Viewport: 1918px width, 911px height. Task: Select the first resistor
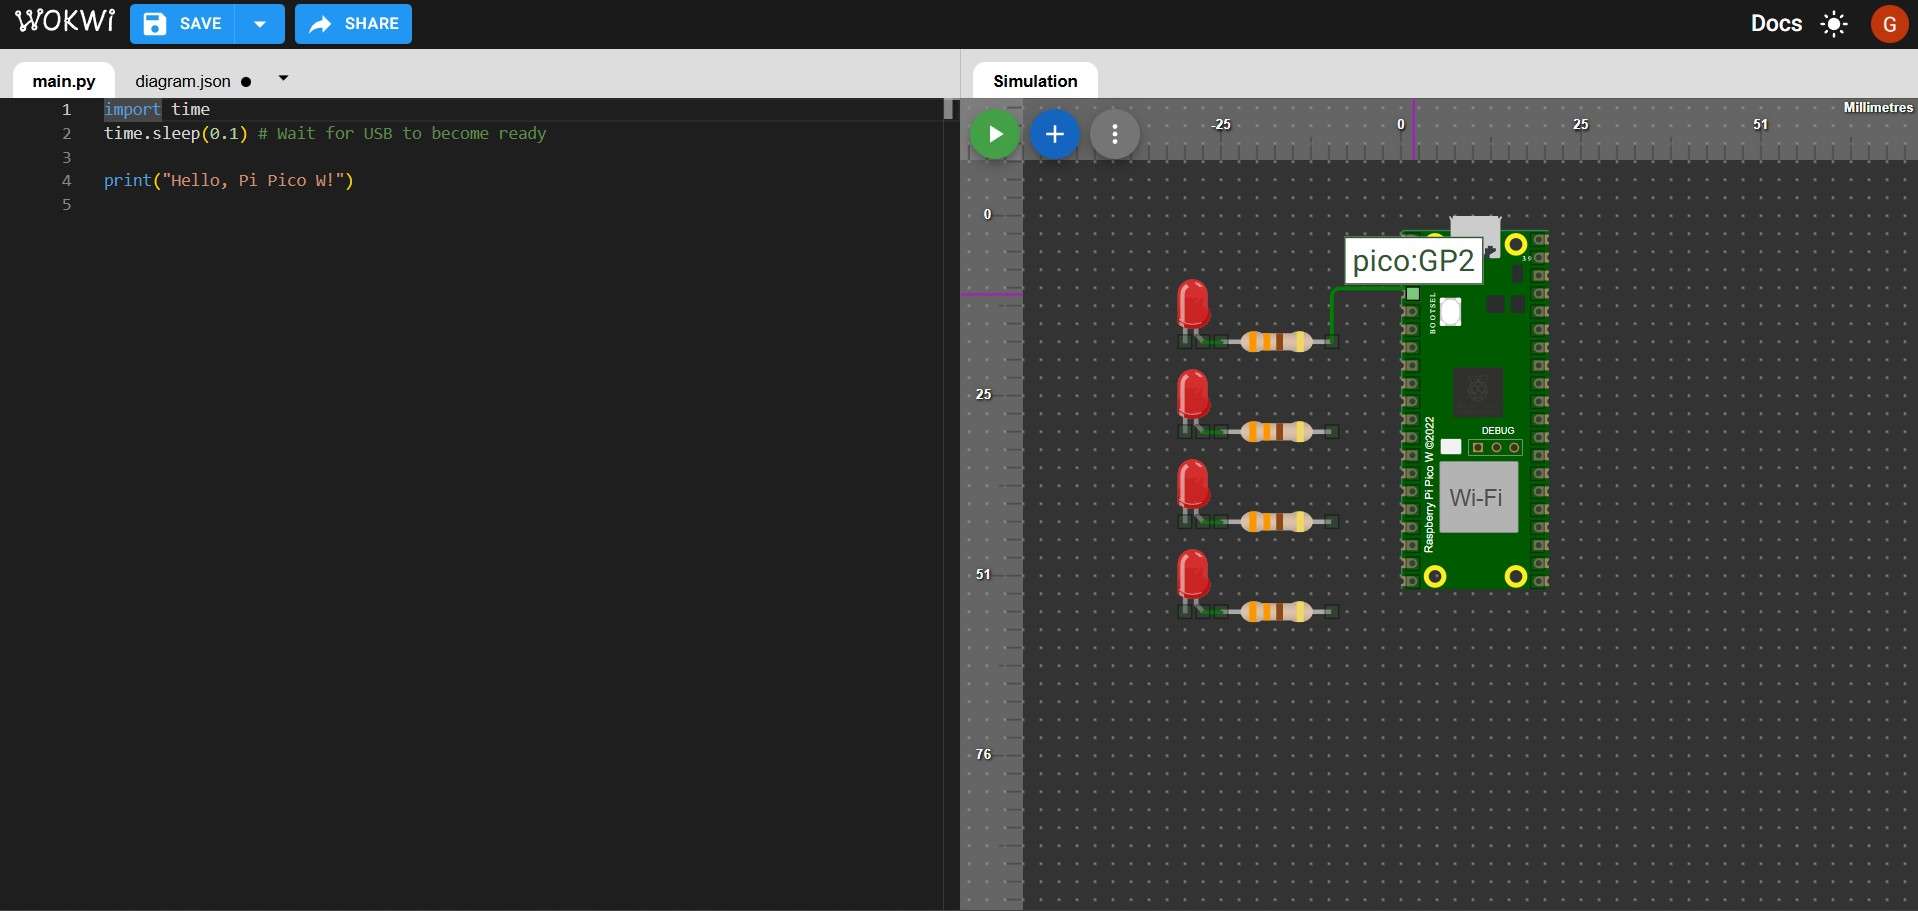click(x=1276, y=342)
